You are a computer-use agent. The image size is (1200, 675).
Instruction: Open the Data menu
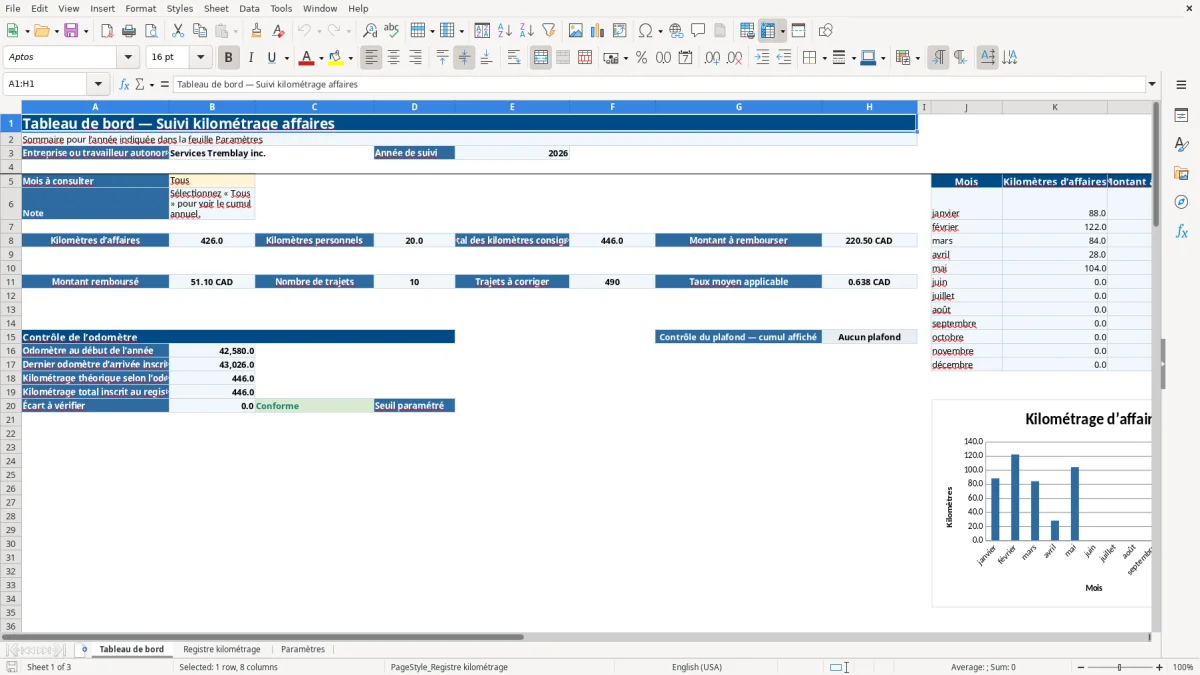coord(249,8)
